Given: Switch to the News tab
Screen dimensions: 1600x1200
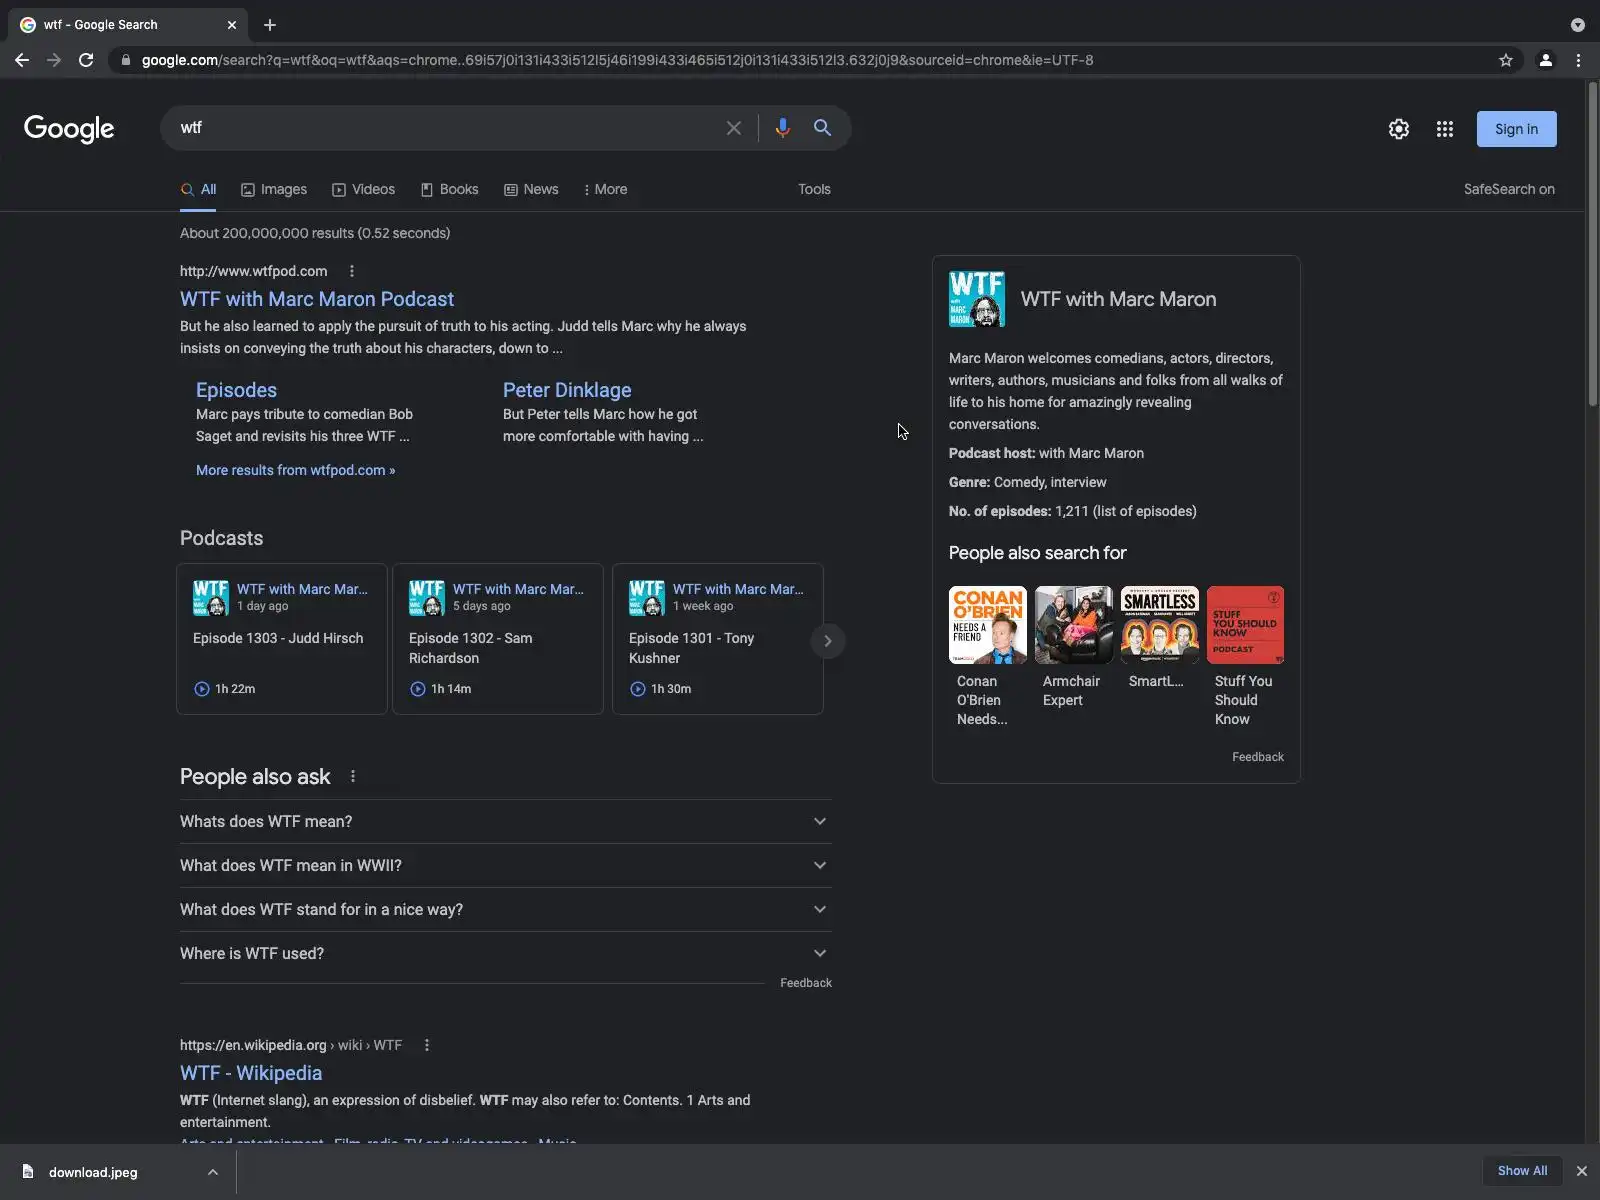Looking at the screenshot, I should 531,189.
